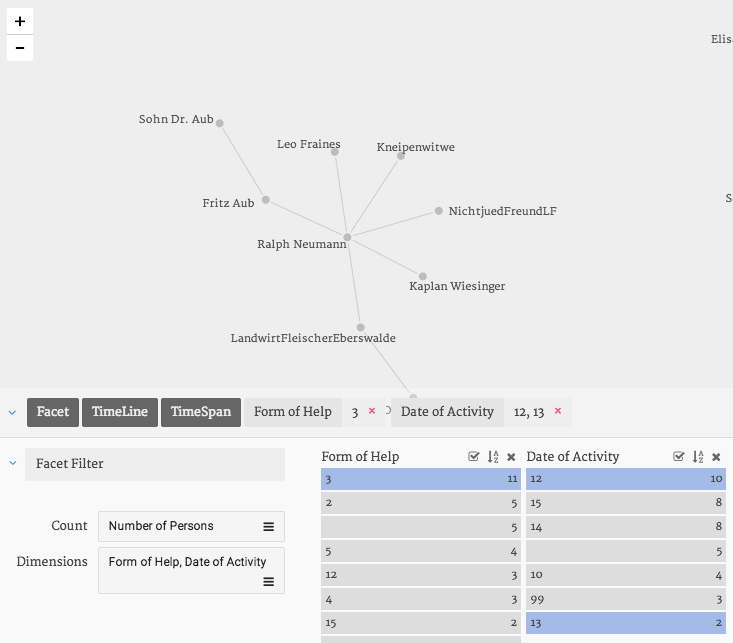This screenshot has height=643, width=733.
Task: Close the Form of Help facet column
Action: coord(511,457)
